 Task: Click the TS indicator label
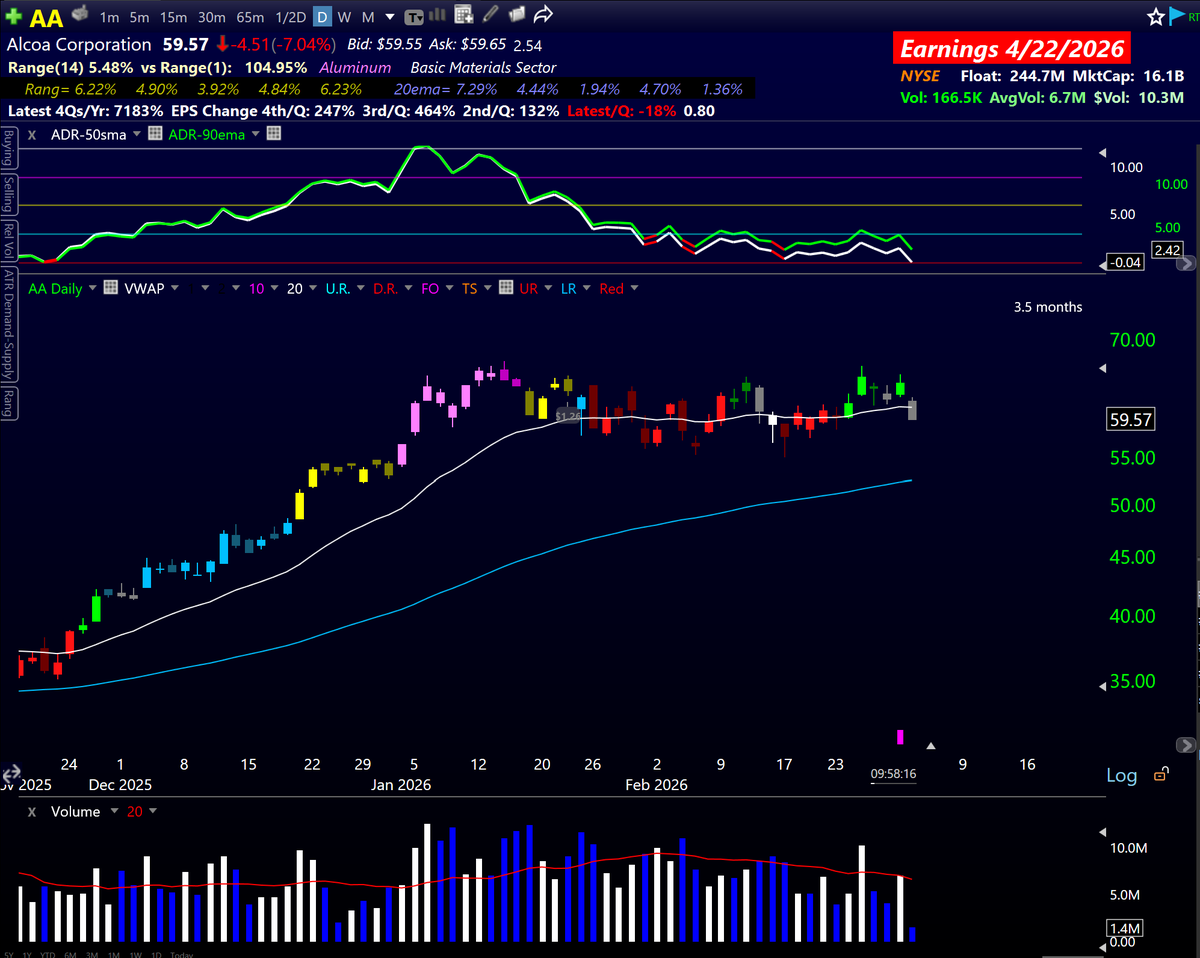(470, 288)
